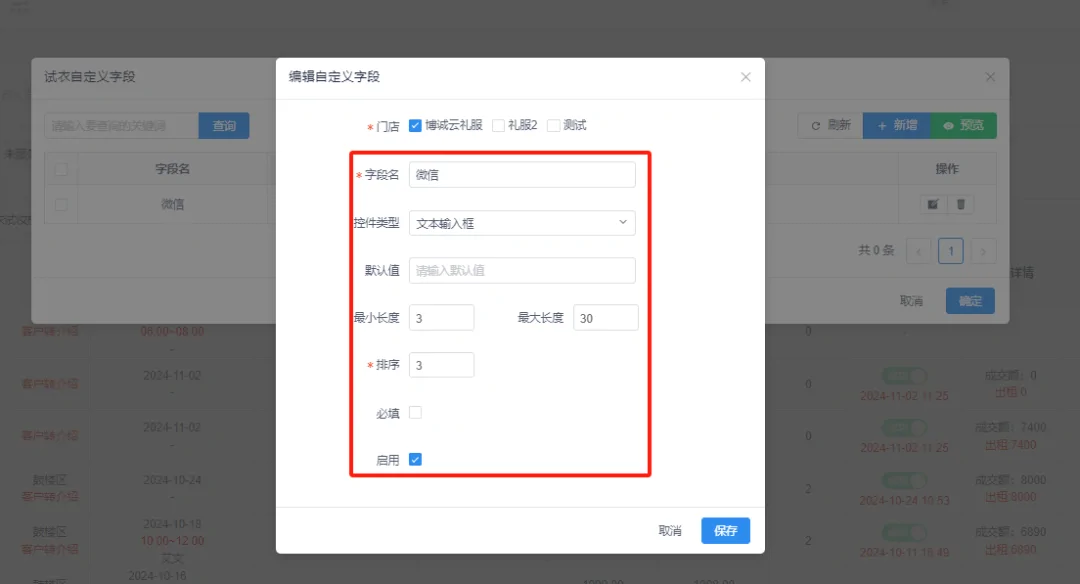Screen dimensions: 1080x584
Task: Click the 字段名 input containing 微信
Action: coord(522,175)
